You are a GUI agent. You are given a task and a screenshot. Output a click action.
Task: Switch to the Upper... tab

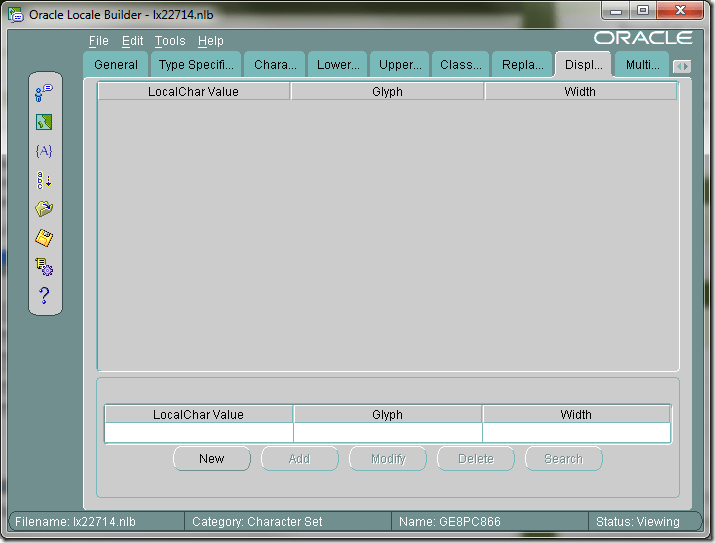[400, 65]
